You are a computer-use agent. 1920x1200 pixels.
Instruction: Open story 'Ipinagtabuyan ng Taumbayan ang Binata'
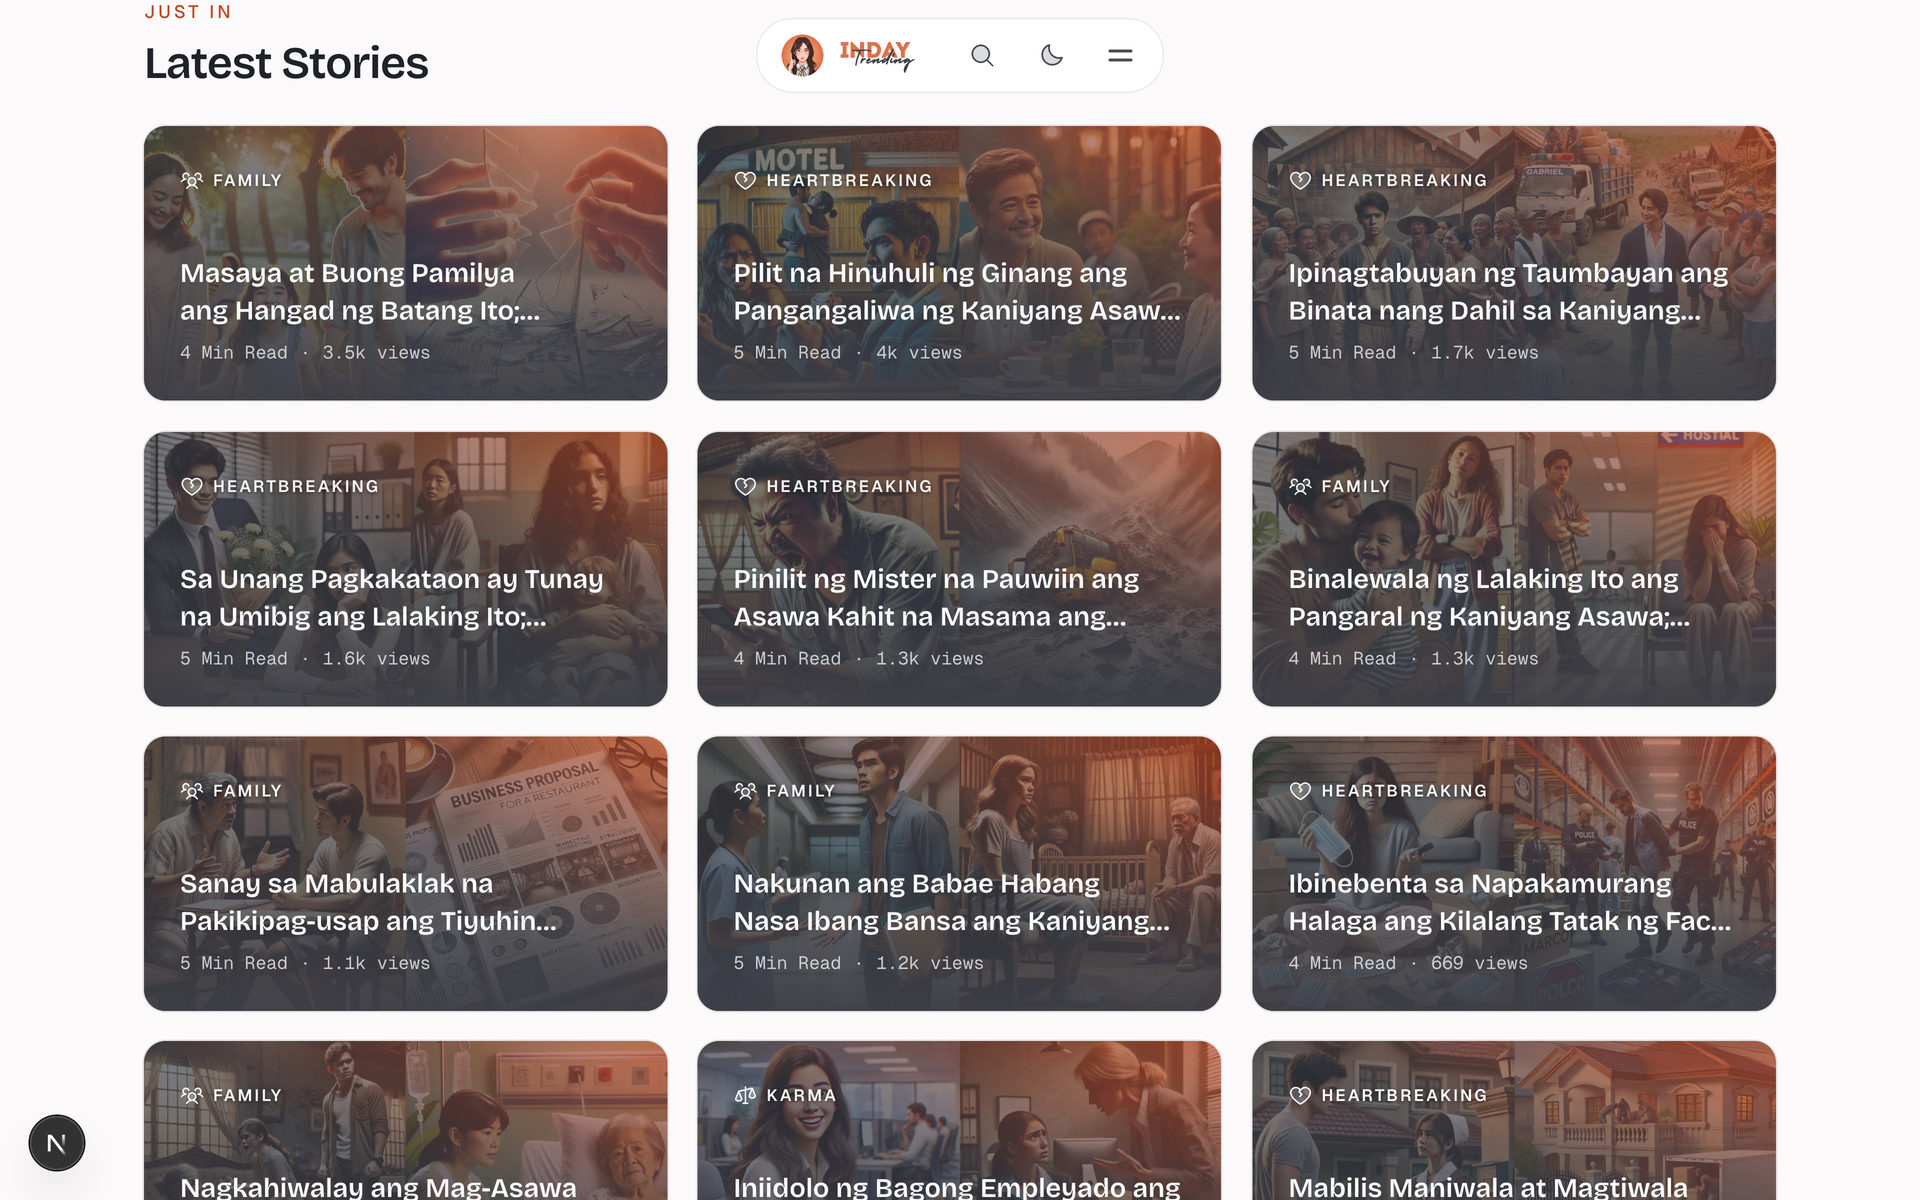point(1508,292)
